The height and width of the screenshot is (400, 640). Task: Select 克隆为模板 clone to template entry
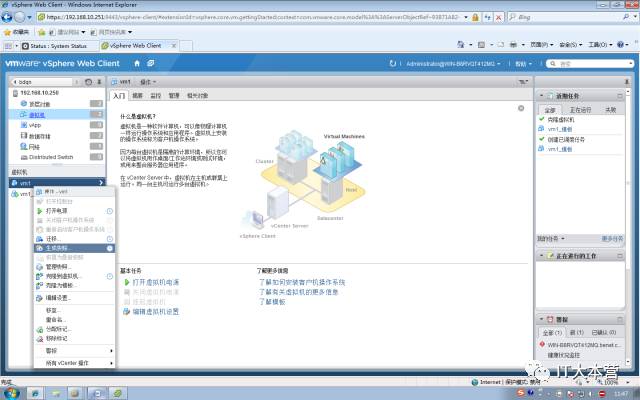(74, 286)
